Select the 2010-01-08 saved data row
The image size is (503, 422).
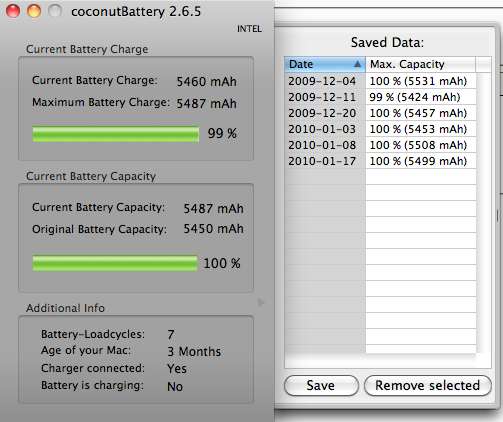[x=380, y=145]
